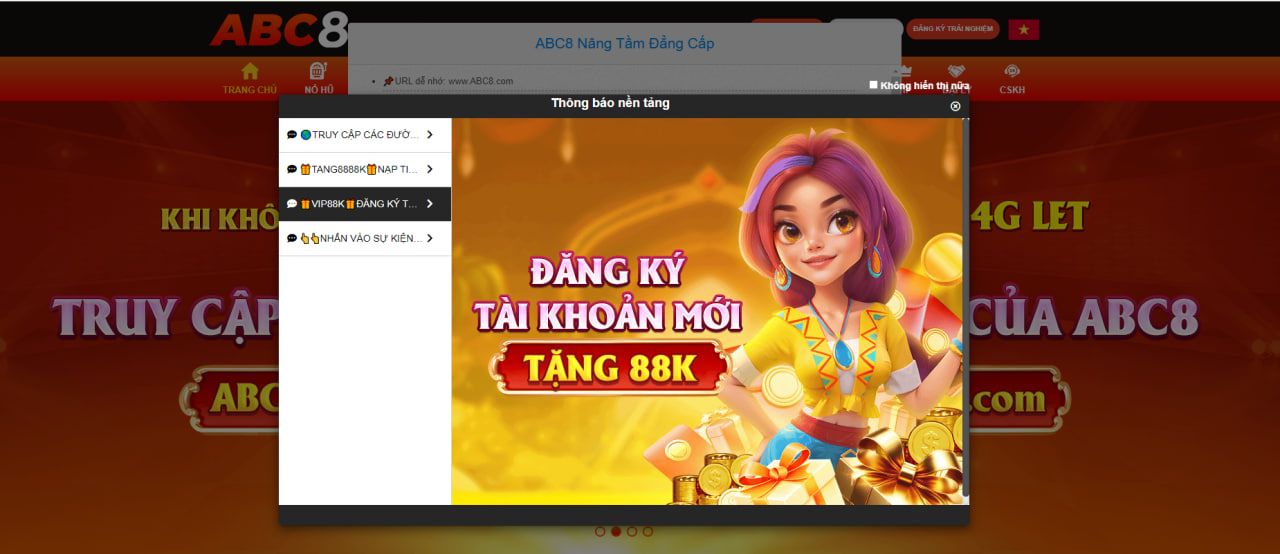Viewport: 1280px width, 554px height.
Task: Open the TRUY CẬP CÁC ĐƯỜ… notification
Action: (x=365, y=135)
